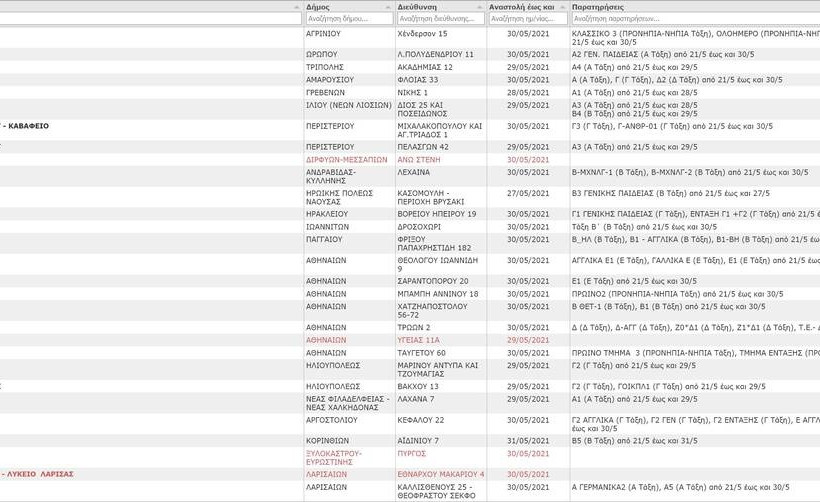Click the date search field under Αναστολή
This screenshot has height=502, width=820.
(527, 18)
